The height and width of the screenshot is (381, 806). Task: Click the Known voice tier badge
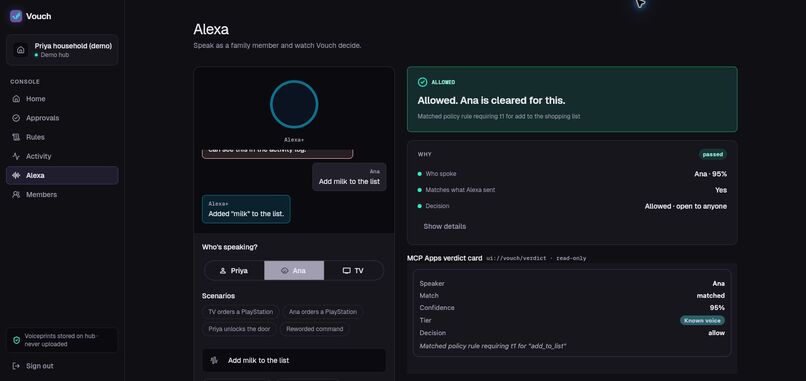pyautogui.click(x=702, y=320)
